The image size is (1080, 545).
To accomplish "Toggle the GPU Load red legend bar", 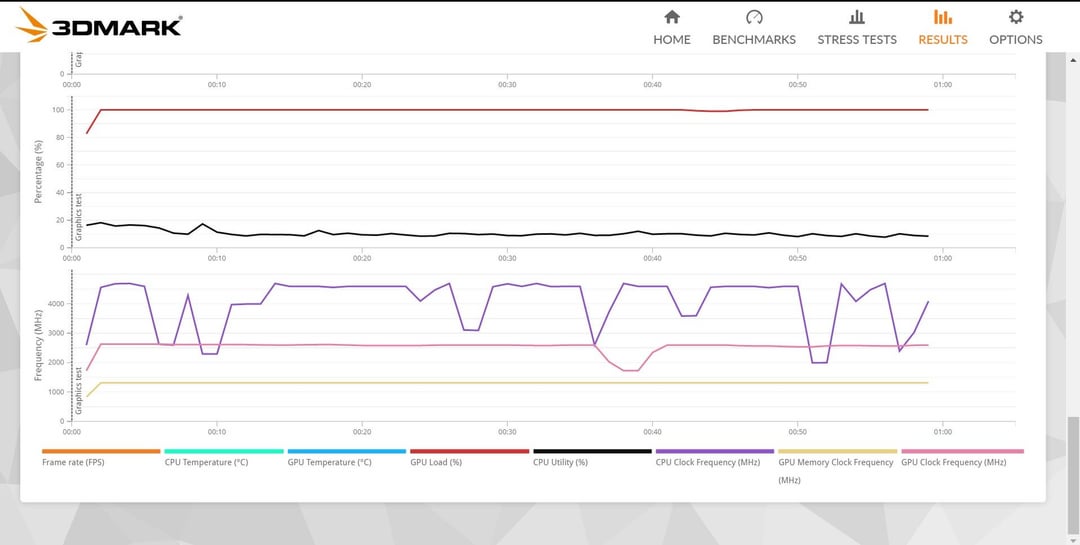I will pos(470,451).
